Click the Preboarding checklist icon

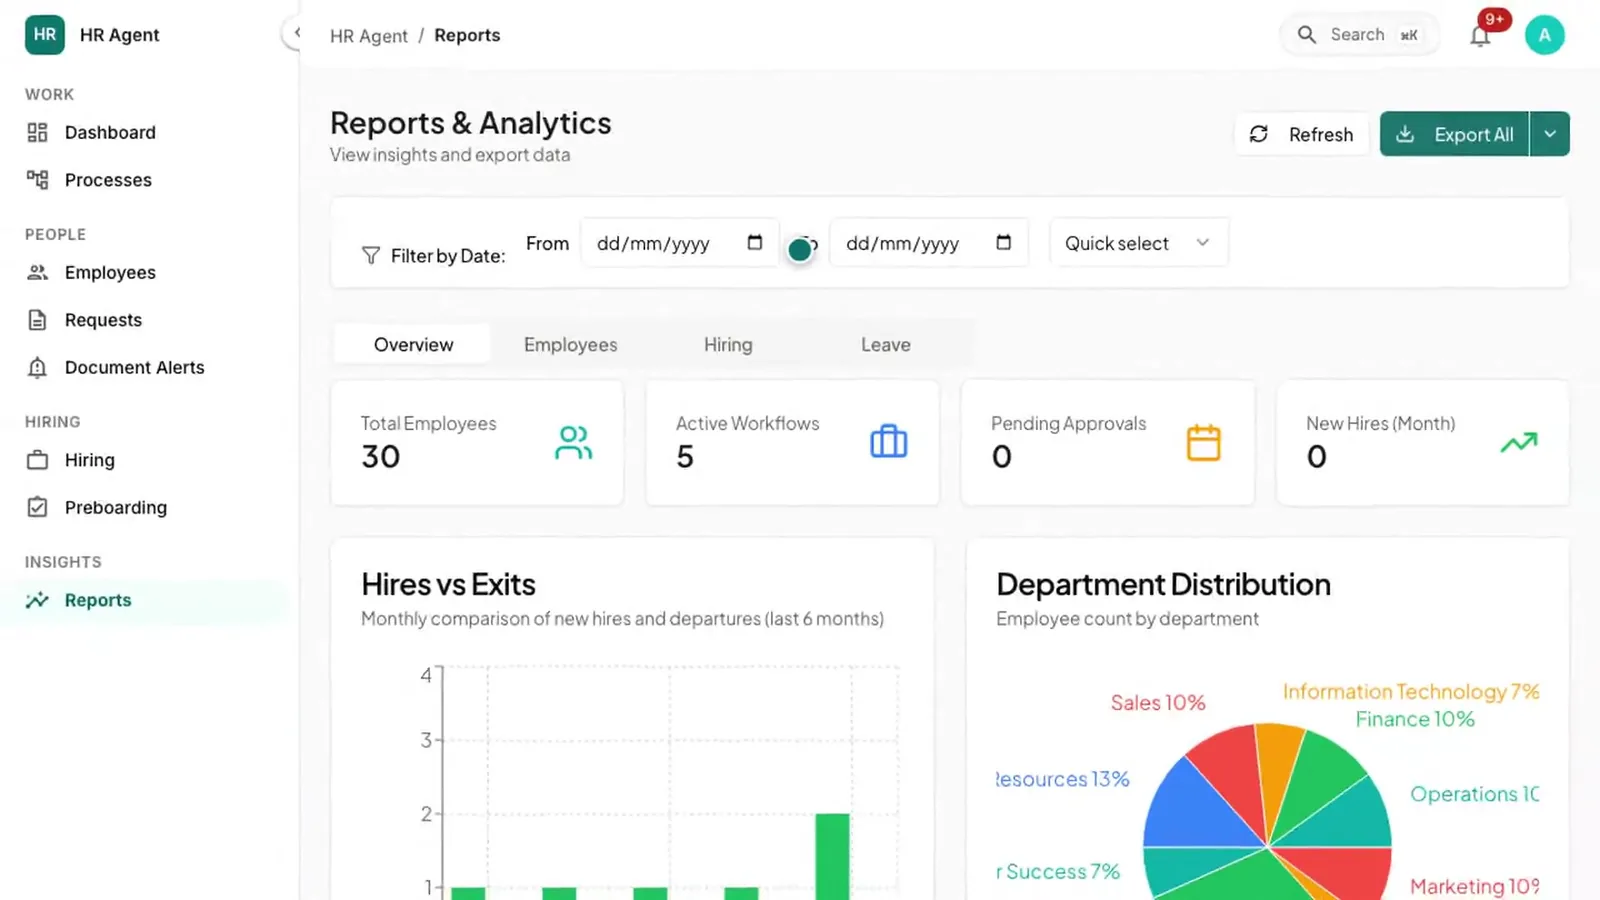(37, 507)
